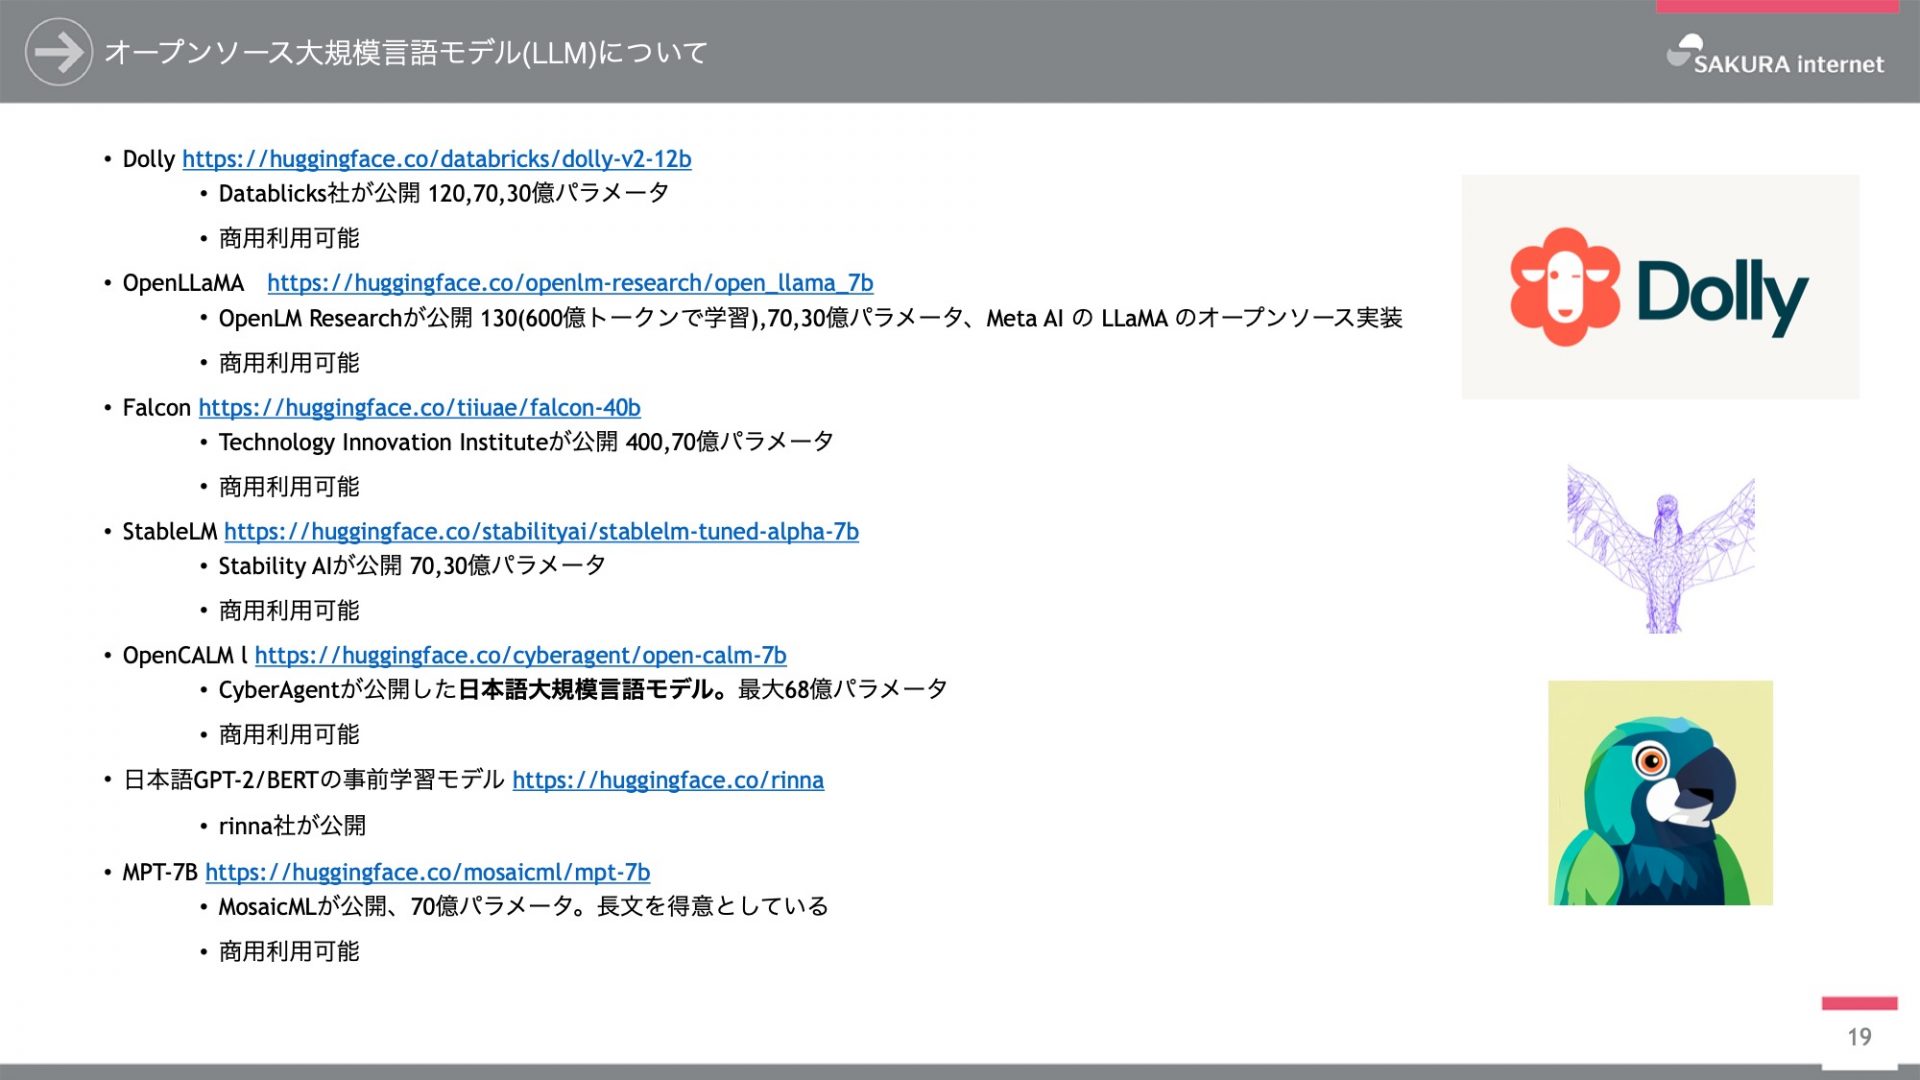Click the purple wireframe falcon image
Viewport: 1920px width, 1080px height.
tap(1661, 549)
